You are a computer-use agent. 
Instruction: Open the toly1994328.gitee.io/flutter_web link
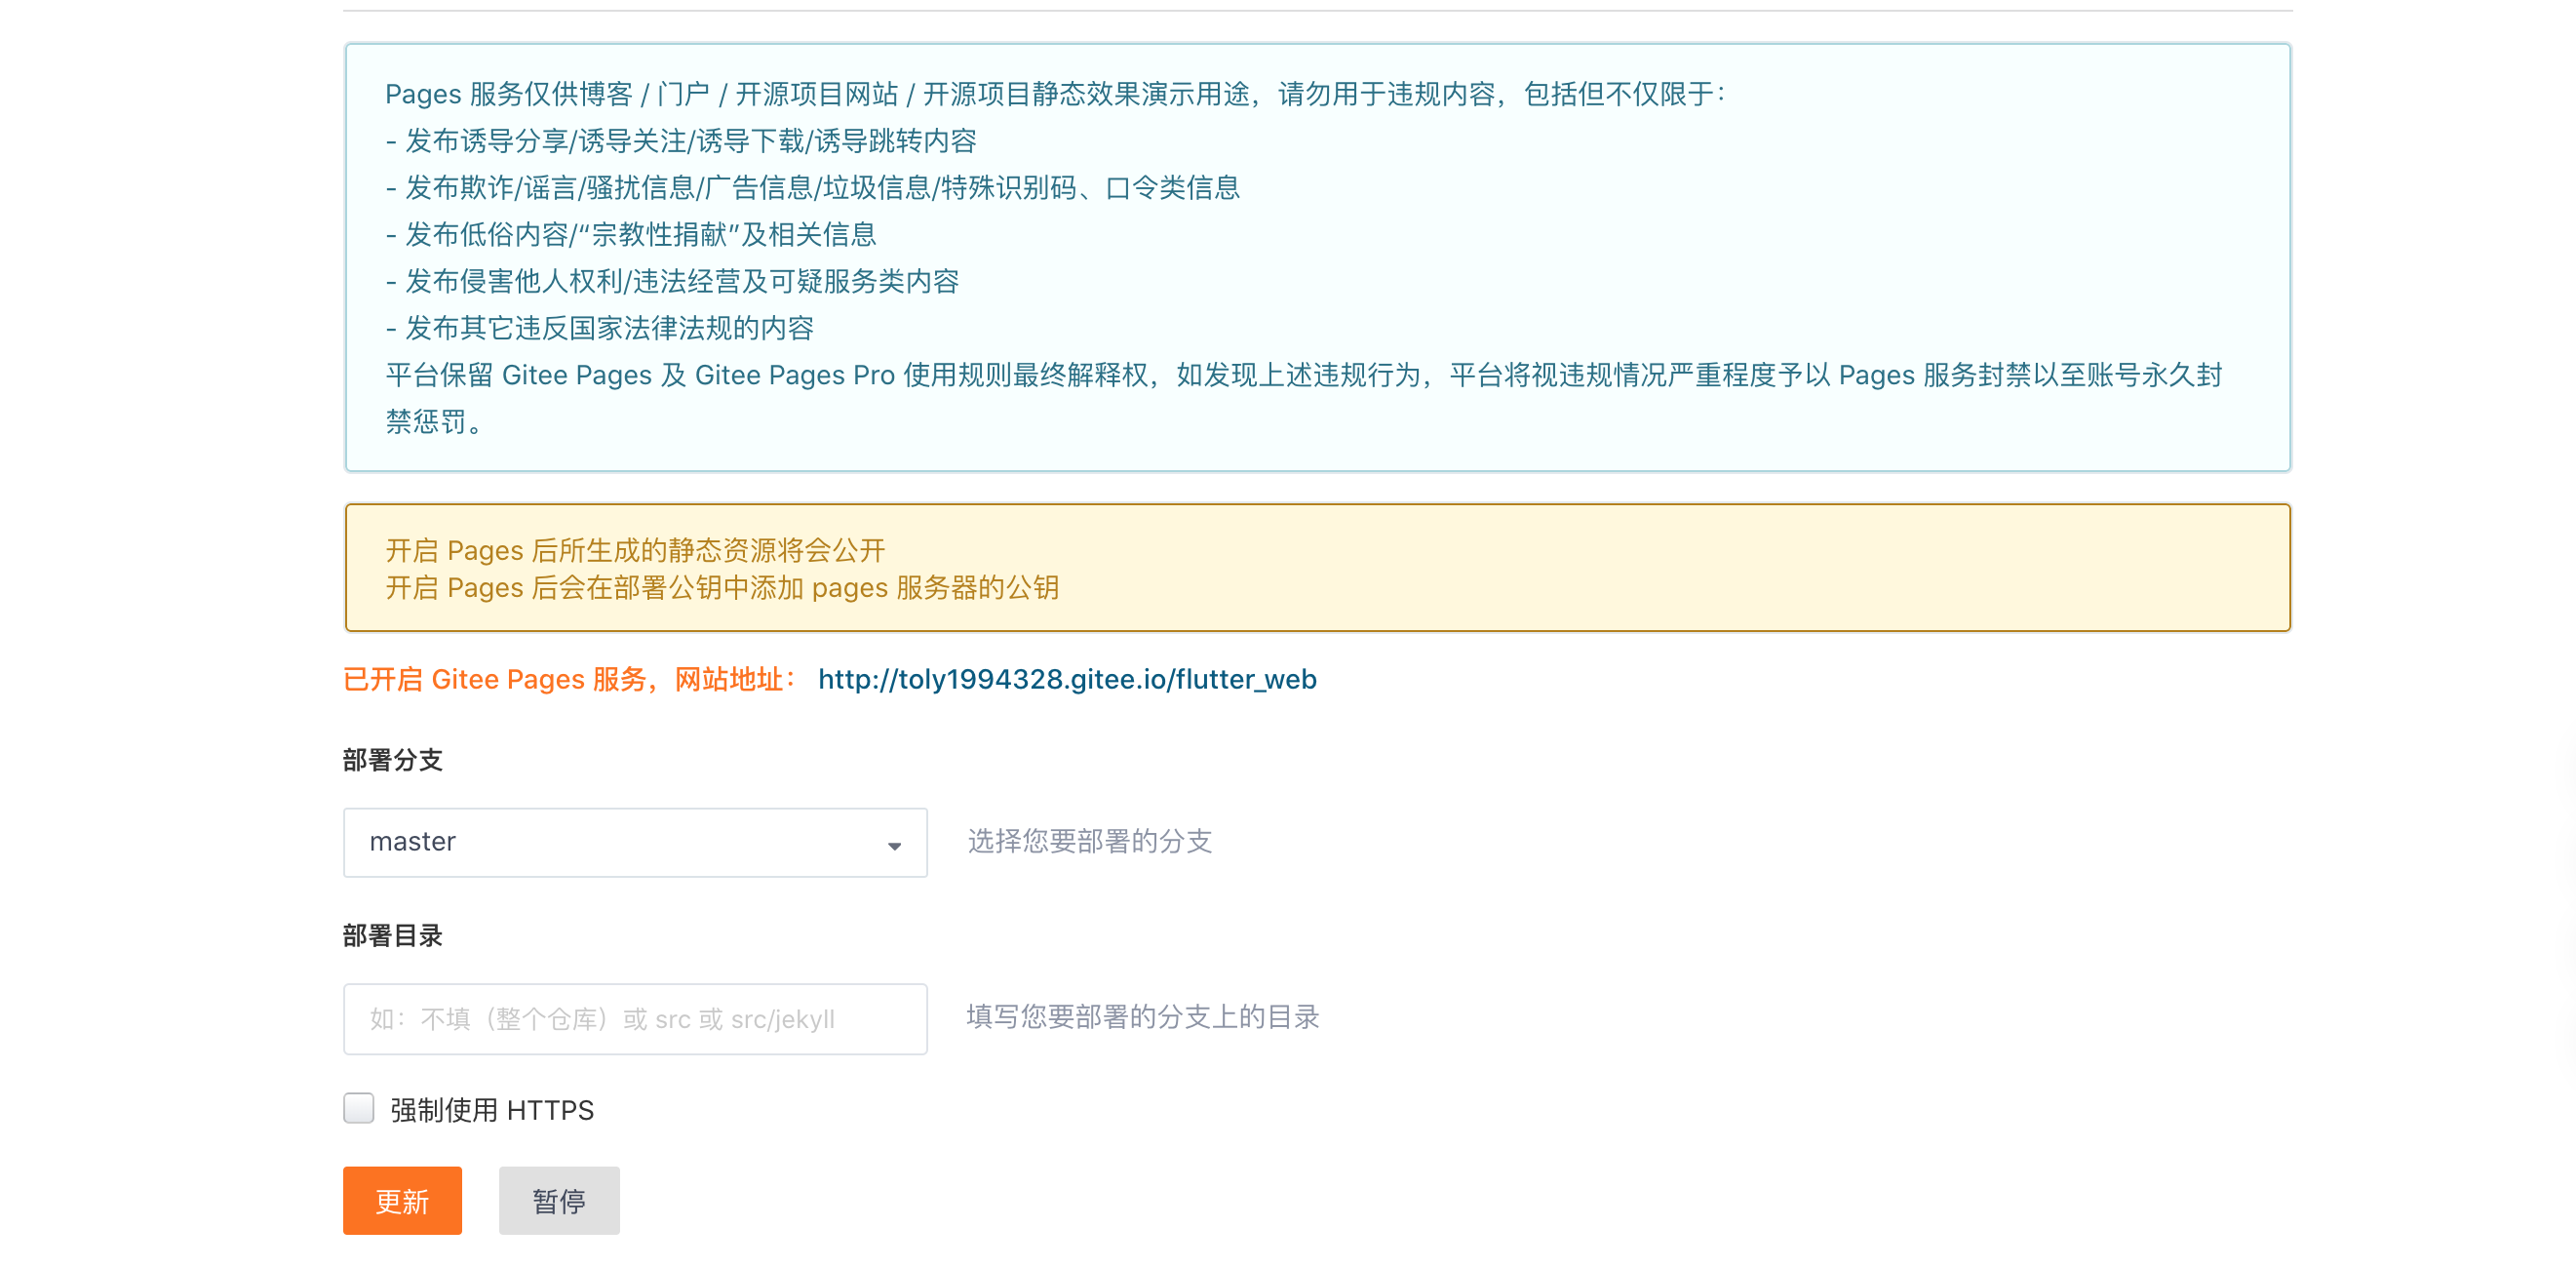[1066, 679]
